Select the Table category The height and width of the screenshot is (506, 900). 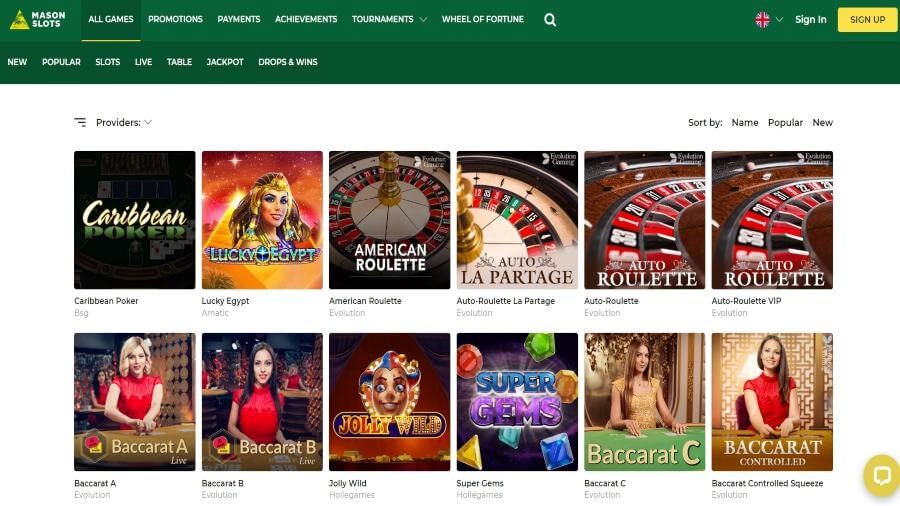pos(180,62)
